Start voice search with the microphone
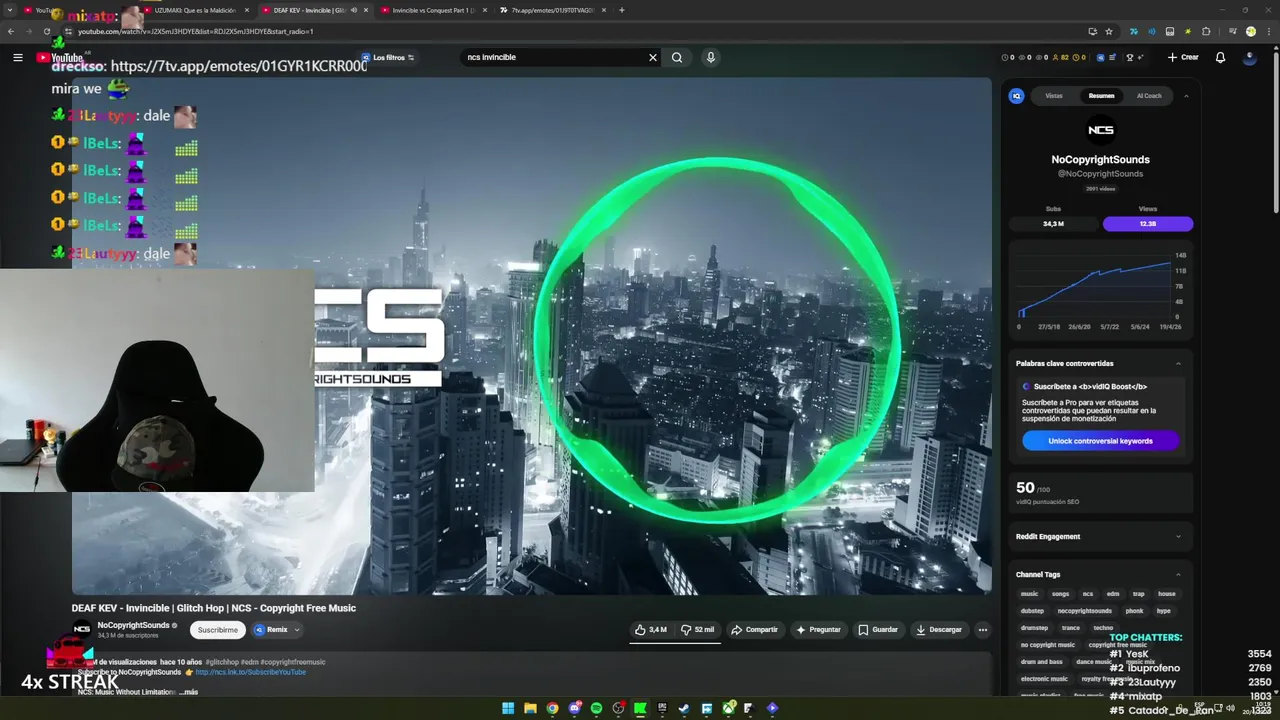1280x720 pixels. click(711, 57)
